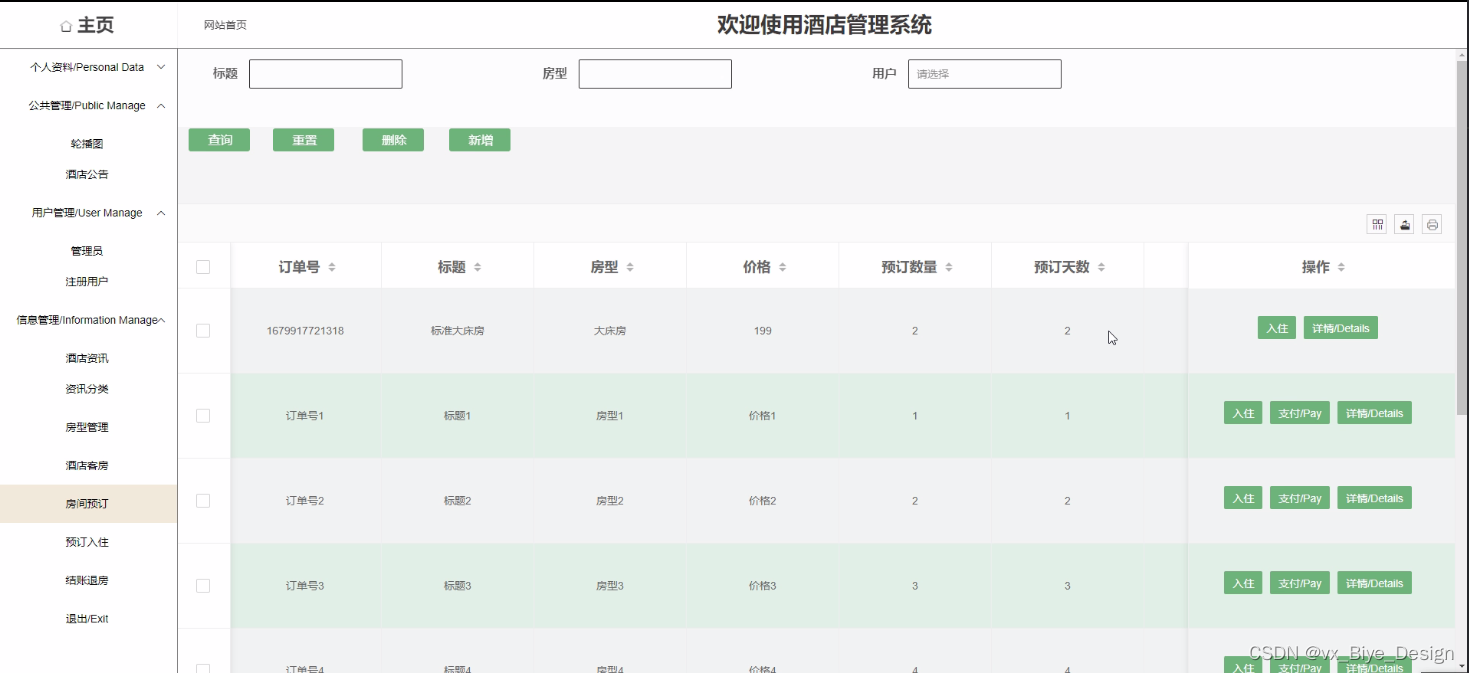Check the 订单号3 row checkbox
This screenshot has width=1469, height=673.
click(203, 586)
